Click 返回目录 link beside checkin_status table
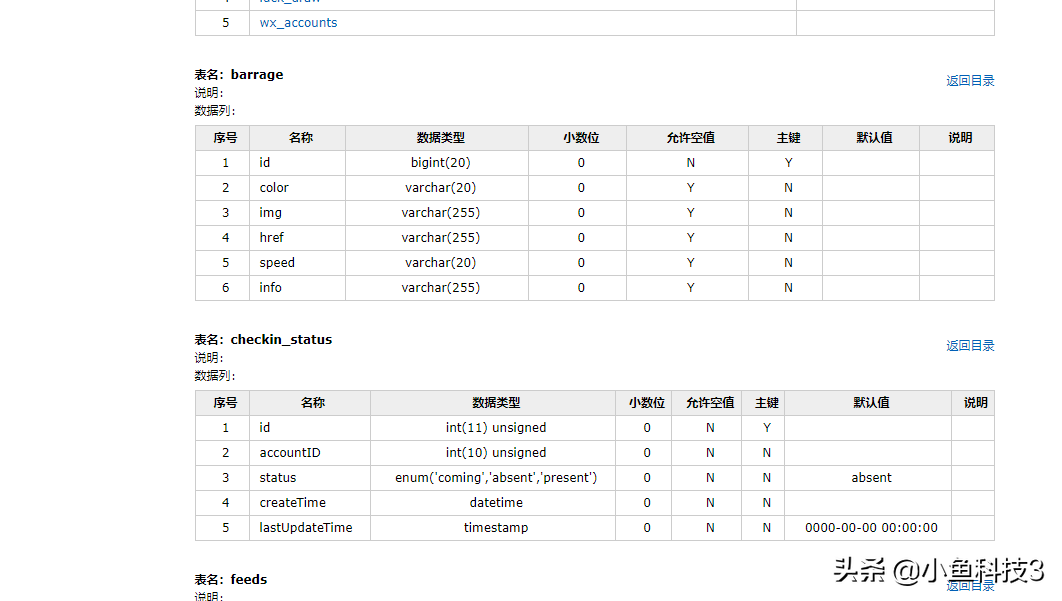The image size is (1062, 601). [x=970, y=346]
